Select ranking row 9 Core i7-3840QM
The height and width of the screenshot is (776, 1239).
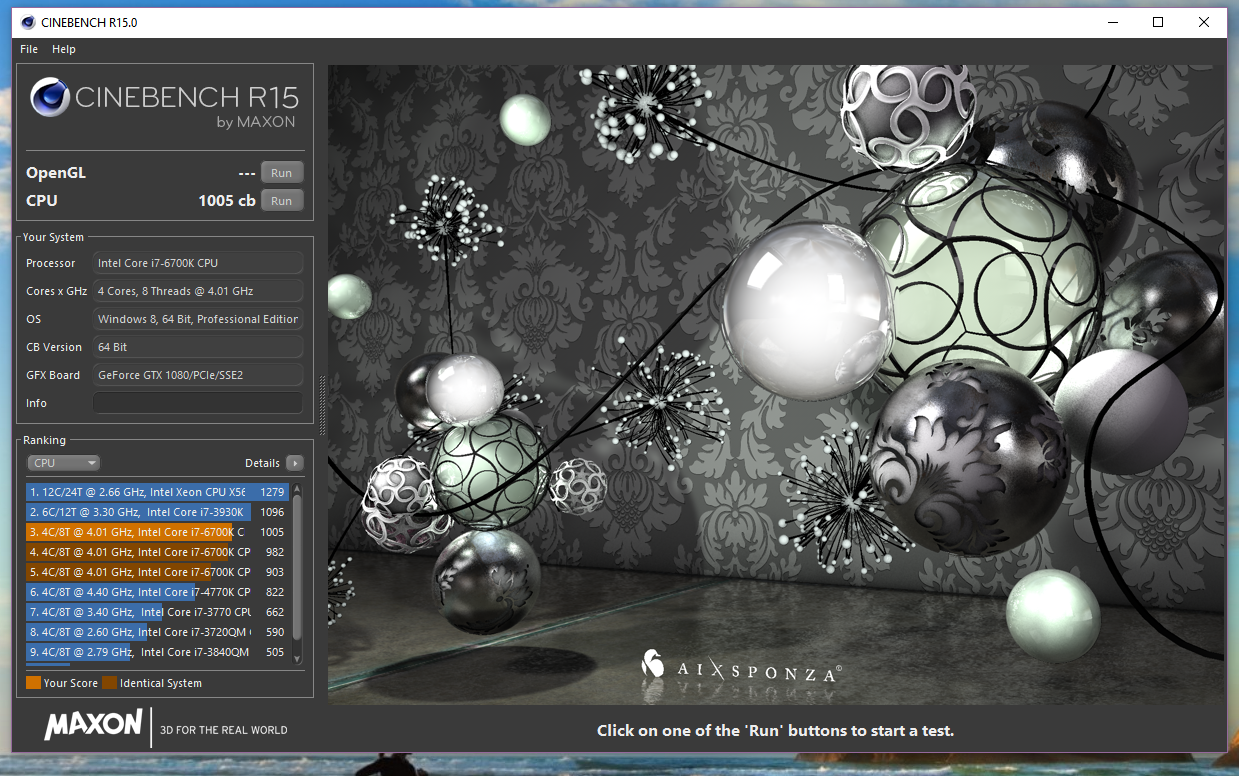[x=158, y=652]
